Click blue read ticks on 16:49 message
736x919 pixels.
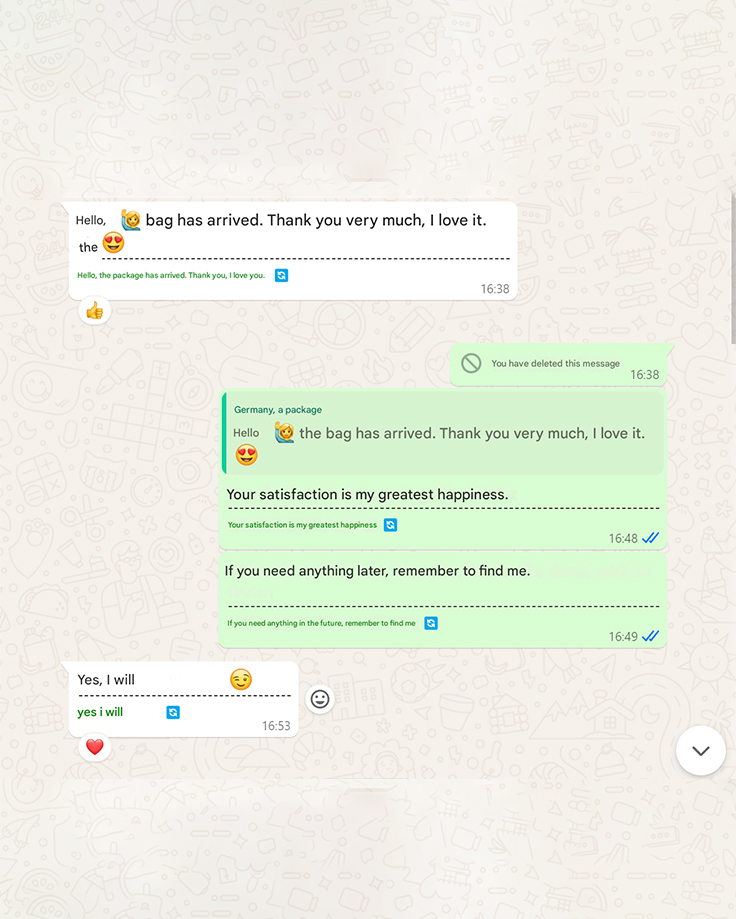(650, 636)
